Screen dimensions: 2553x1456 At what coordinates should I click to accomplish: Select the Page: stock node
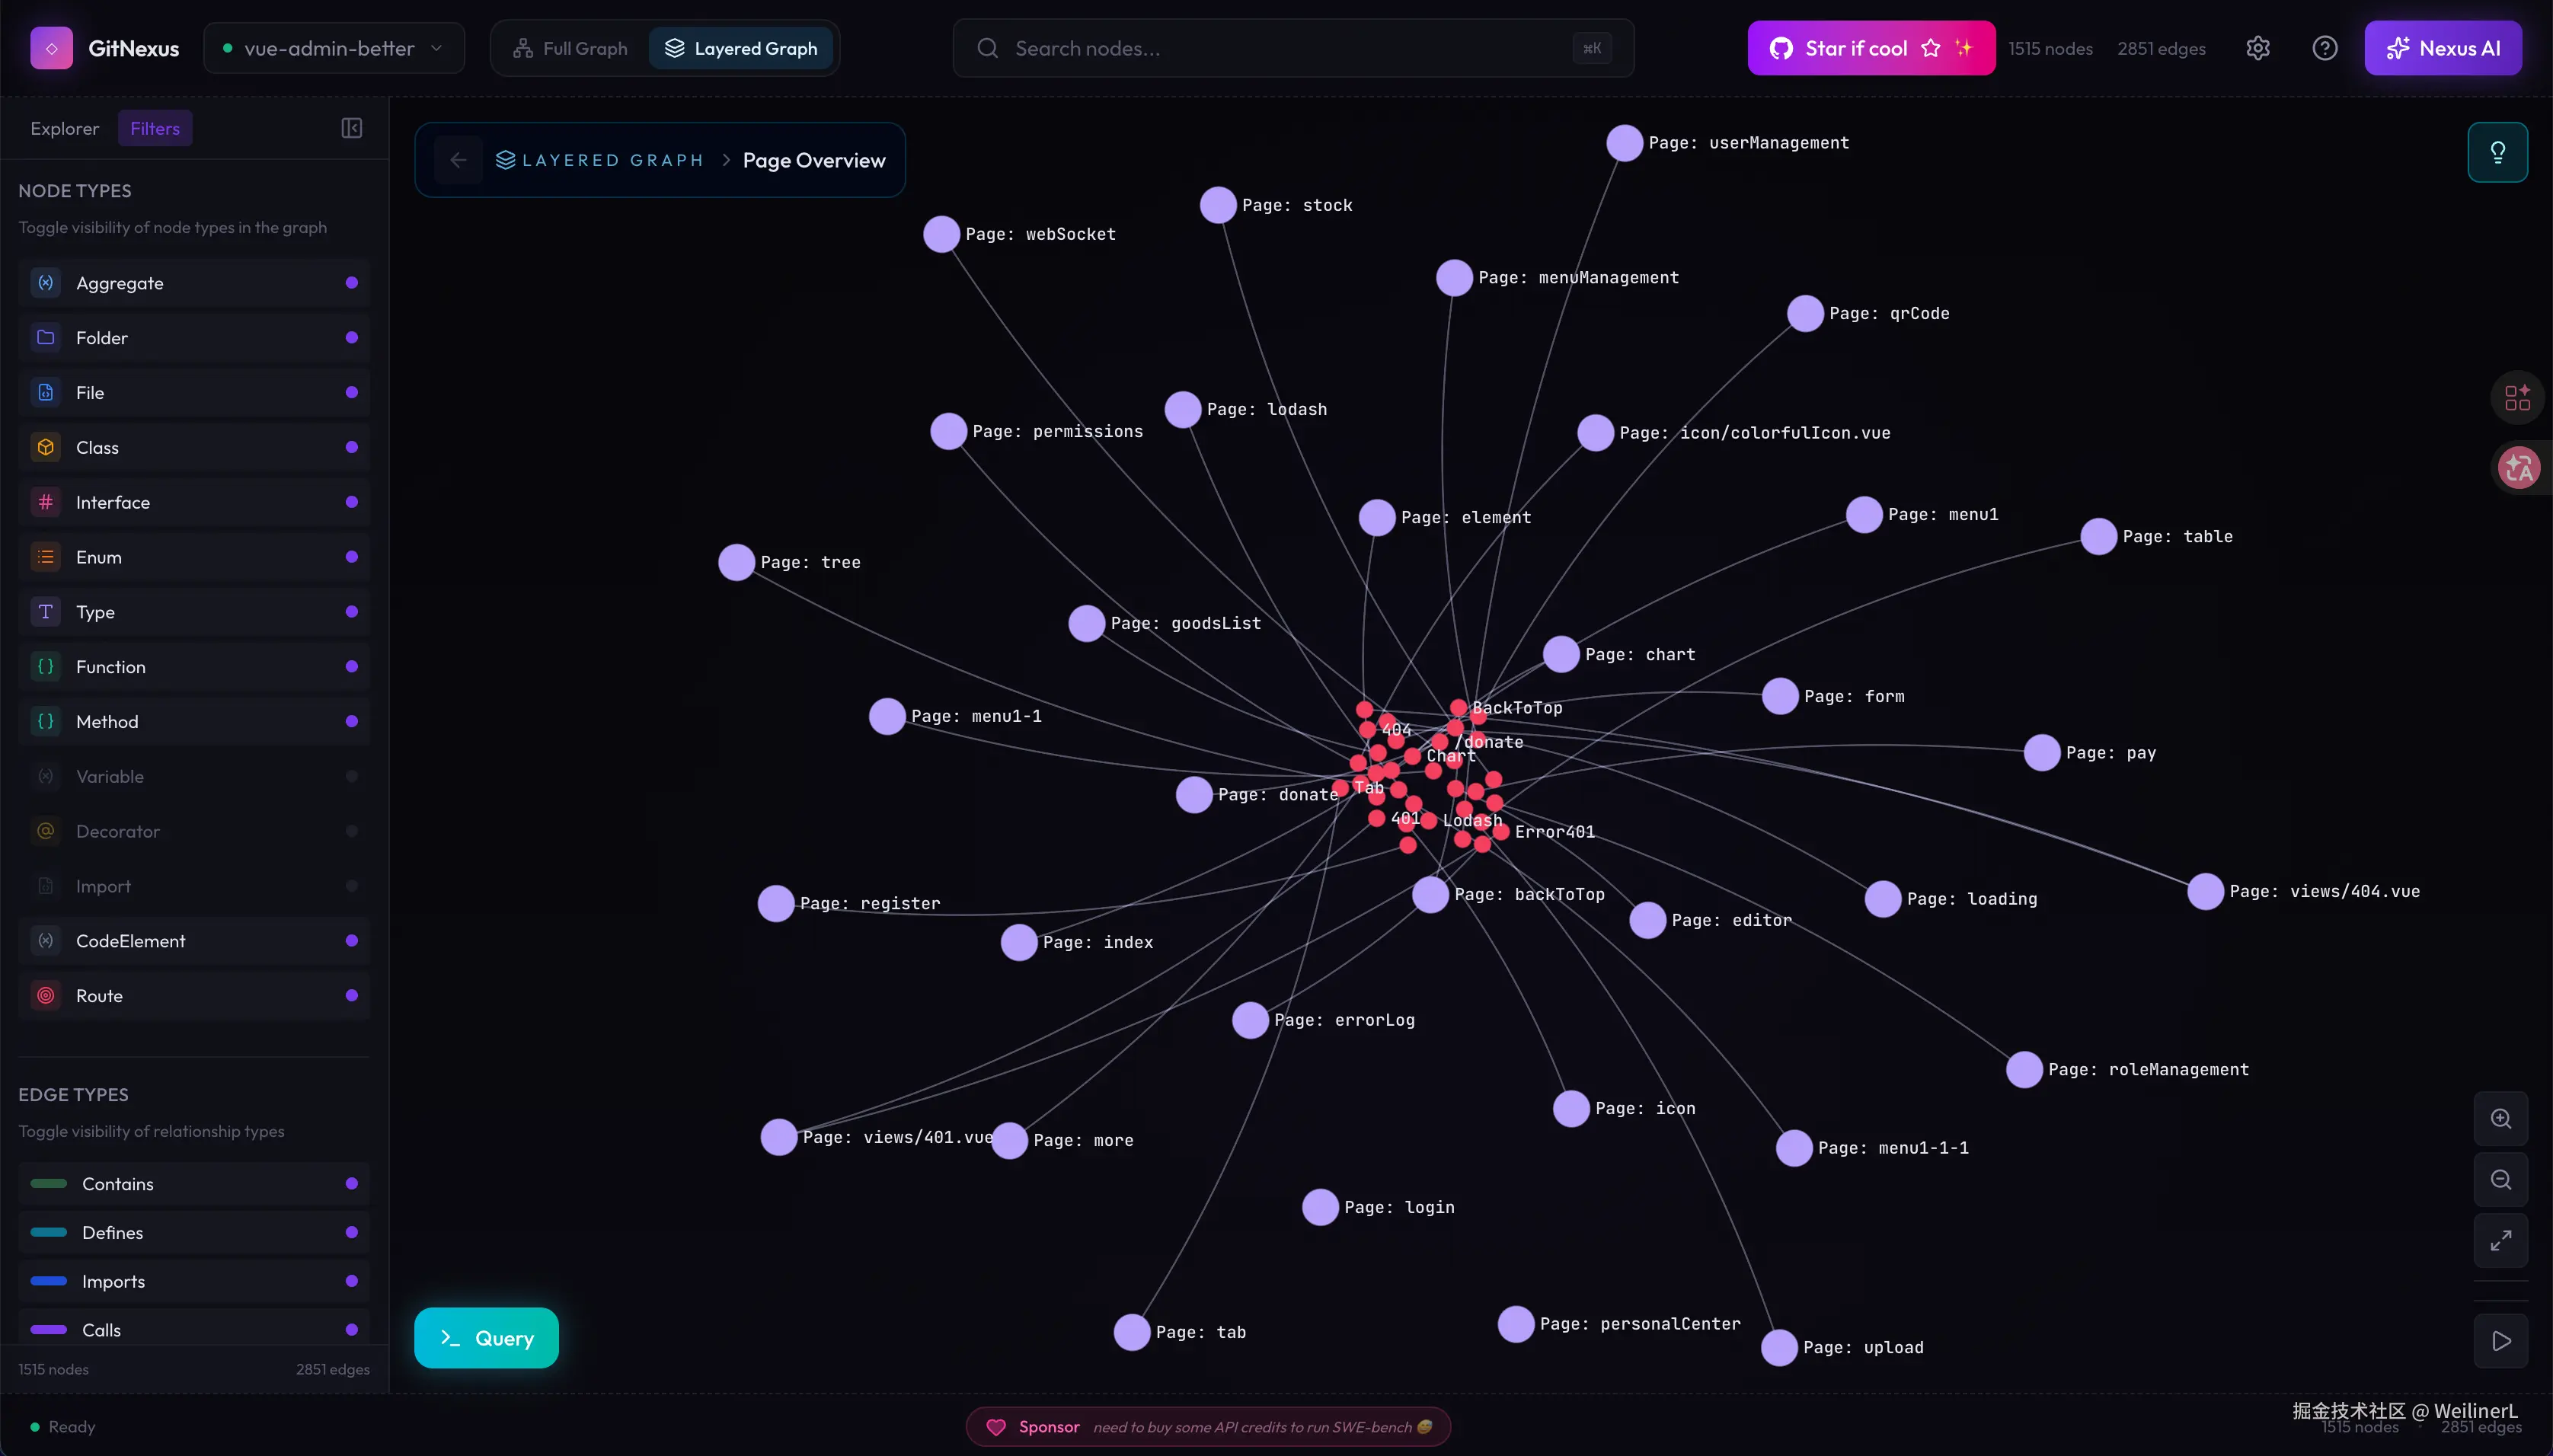point(1218,205)
